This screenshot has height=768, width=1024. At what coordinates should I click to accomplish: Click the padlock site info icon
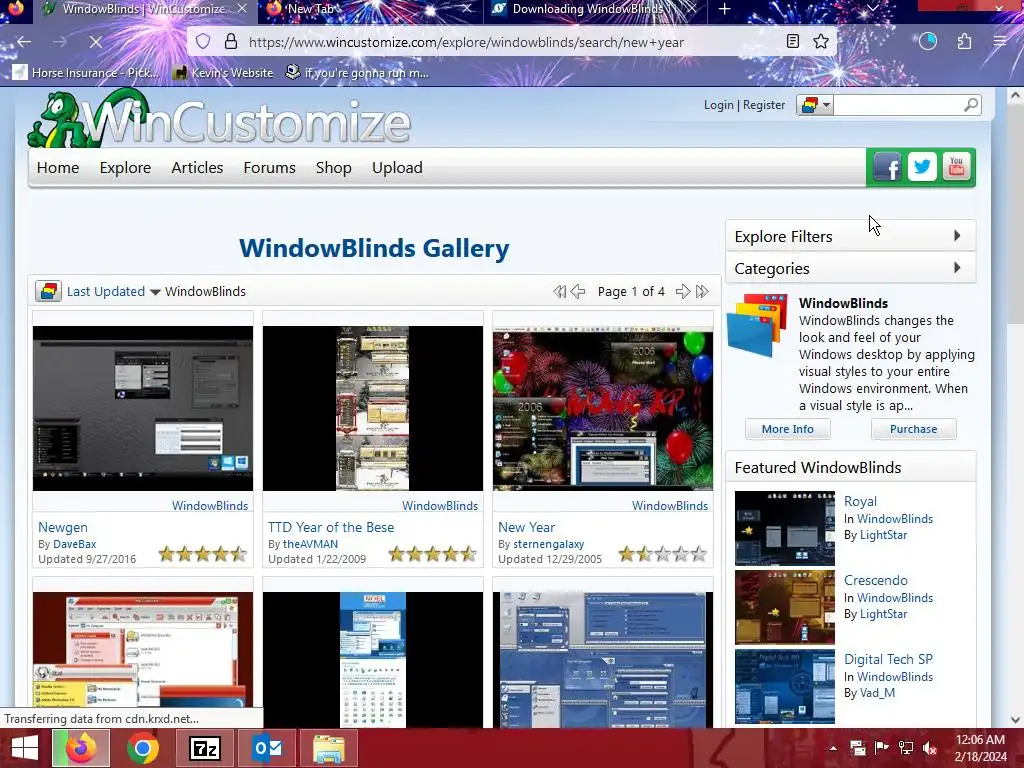(x=231, y=42)
